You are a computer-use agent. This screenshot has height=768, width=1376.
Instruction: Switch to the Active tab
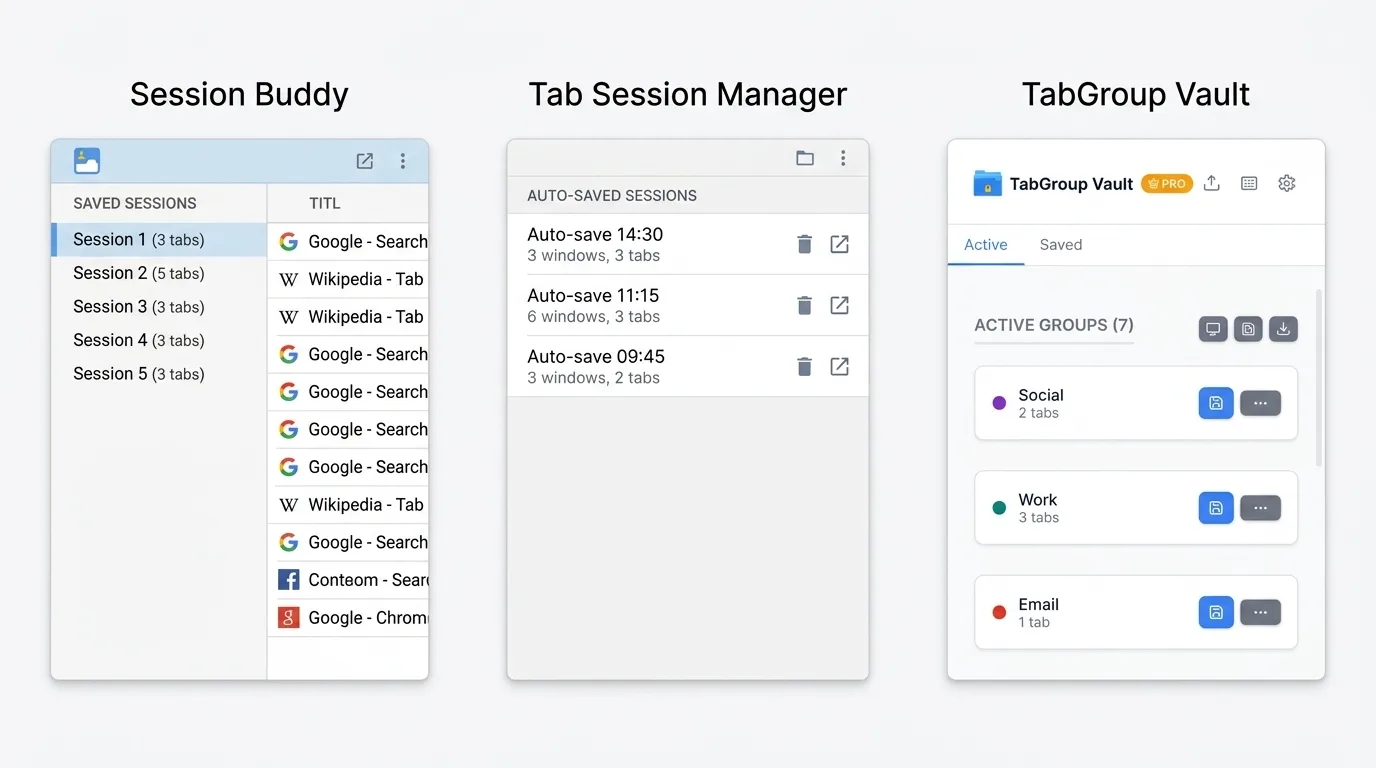click(986, 245)
